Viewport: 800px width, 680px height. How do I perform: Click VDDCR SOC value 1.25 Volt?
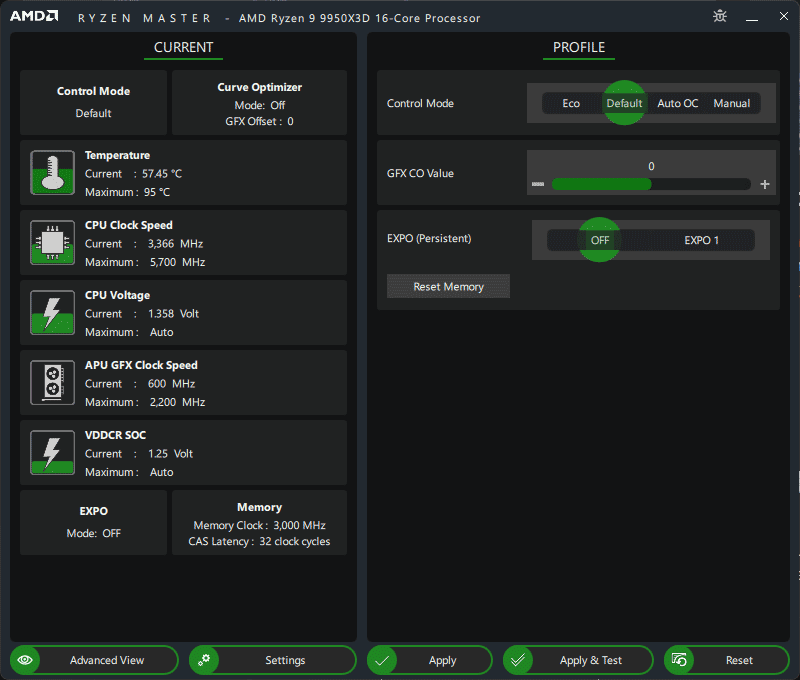click(170, 454)
